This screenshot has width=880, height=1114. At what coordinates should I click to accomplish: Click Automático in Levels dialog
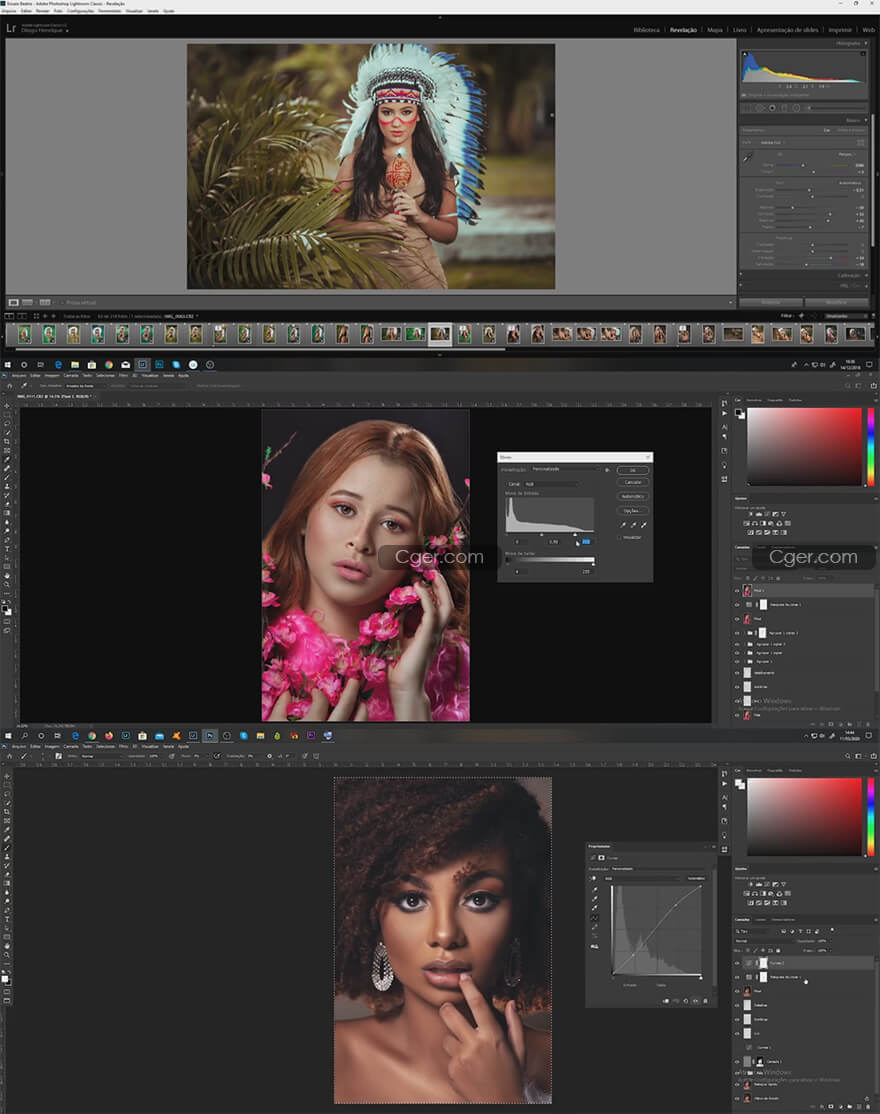coord(632,497)
